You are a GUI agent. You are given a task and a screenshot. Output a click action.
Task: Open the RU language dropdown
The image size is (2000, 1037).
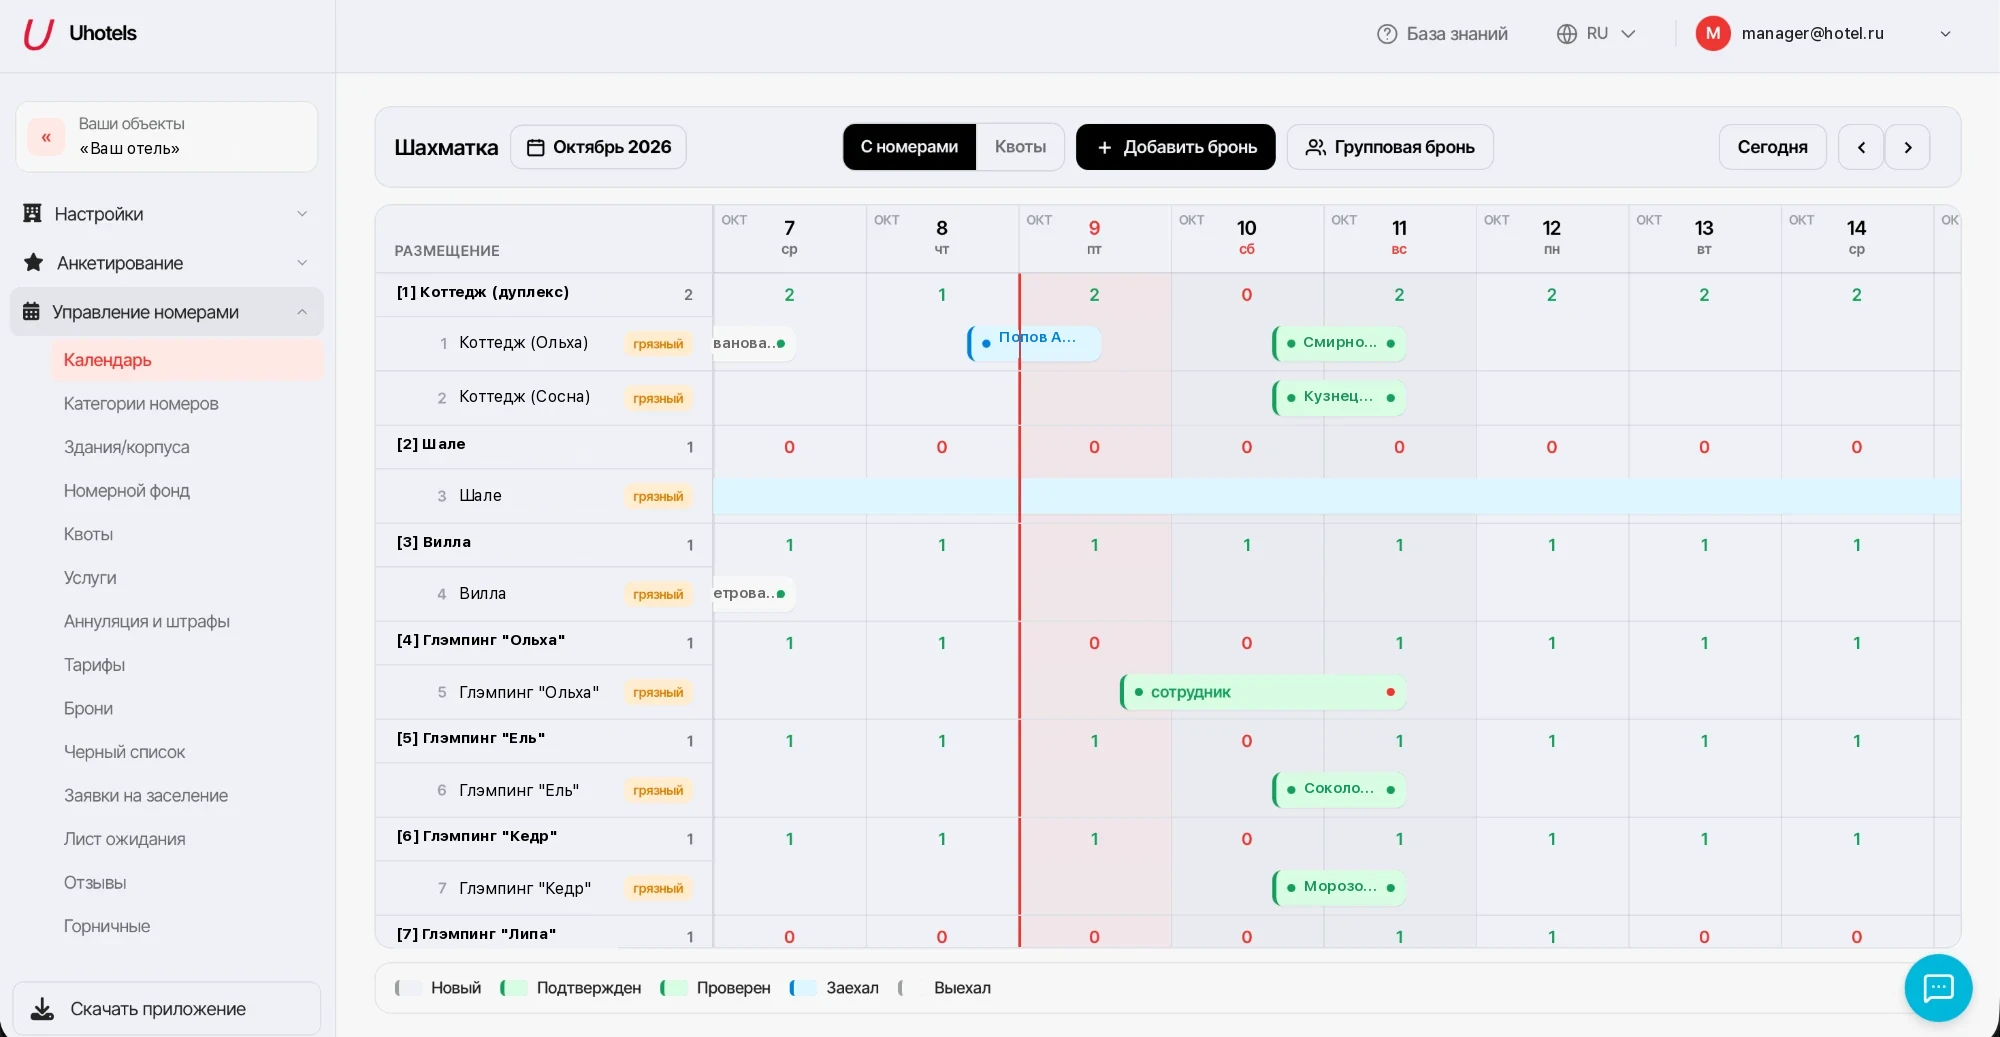click(1596, 34)
